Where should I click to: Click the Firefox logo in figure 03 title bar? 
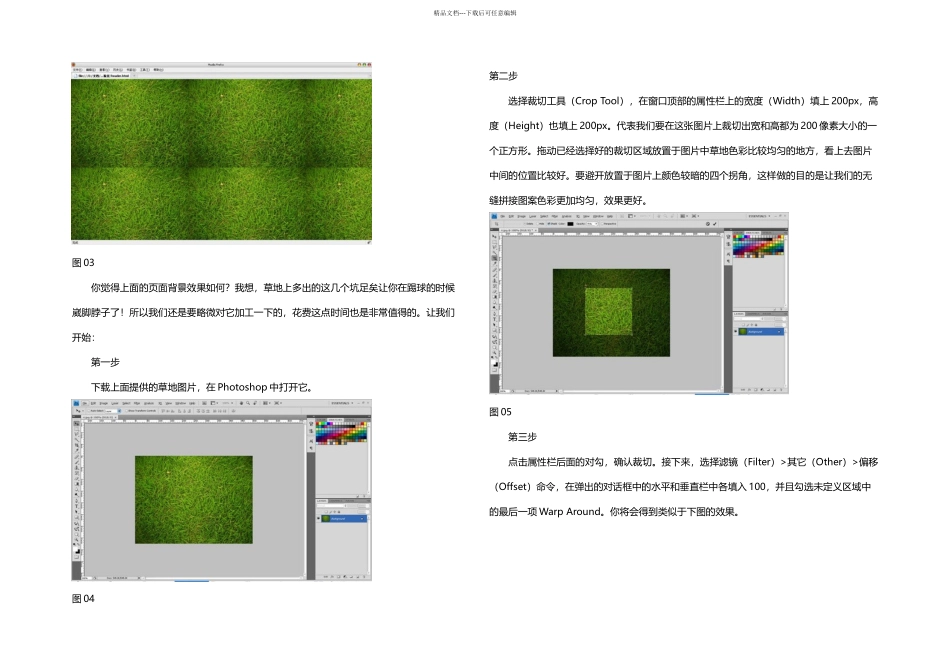pos(73,65)
